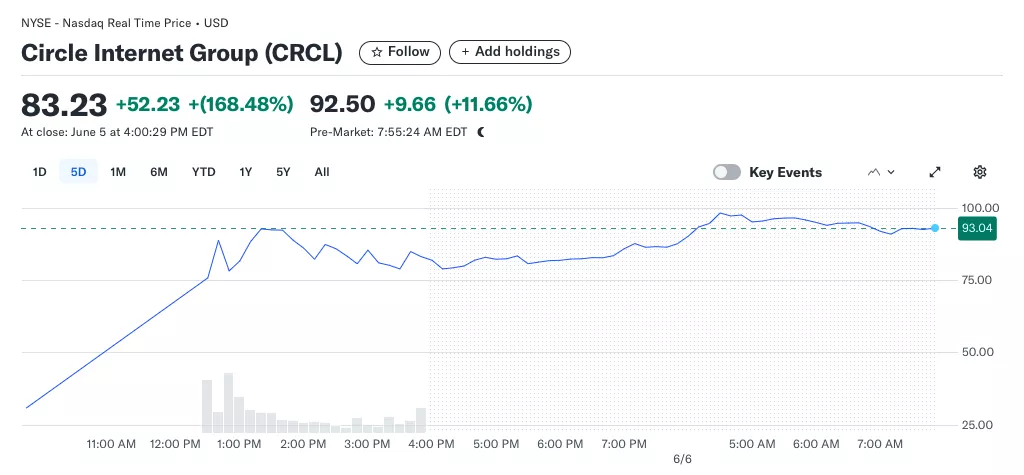The height and width of the screenshot is (475, 1024).
Task: Click the blue current-price dot on chart
Action: tap(935, 228)
